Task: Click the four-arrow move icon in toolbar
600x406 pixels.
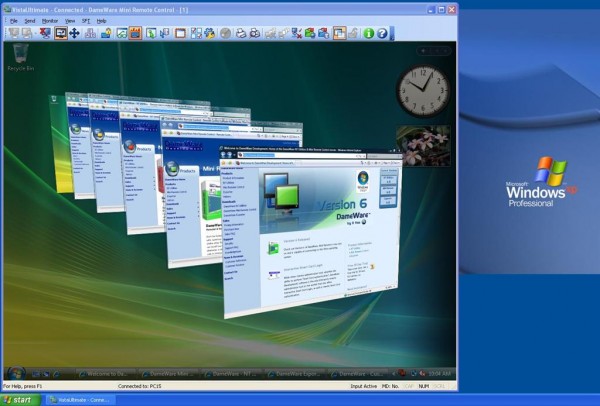Action: pyautogui.click(x=74, y=33)
